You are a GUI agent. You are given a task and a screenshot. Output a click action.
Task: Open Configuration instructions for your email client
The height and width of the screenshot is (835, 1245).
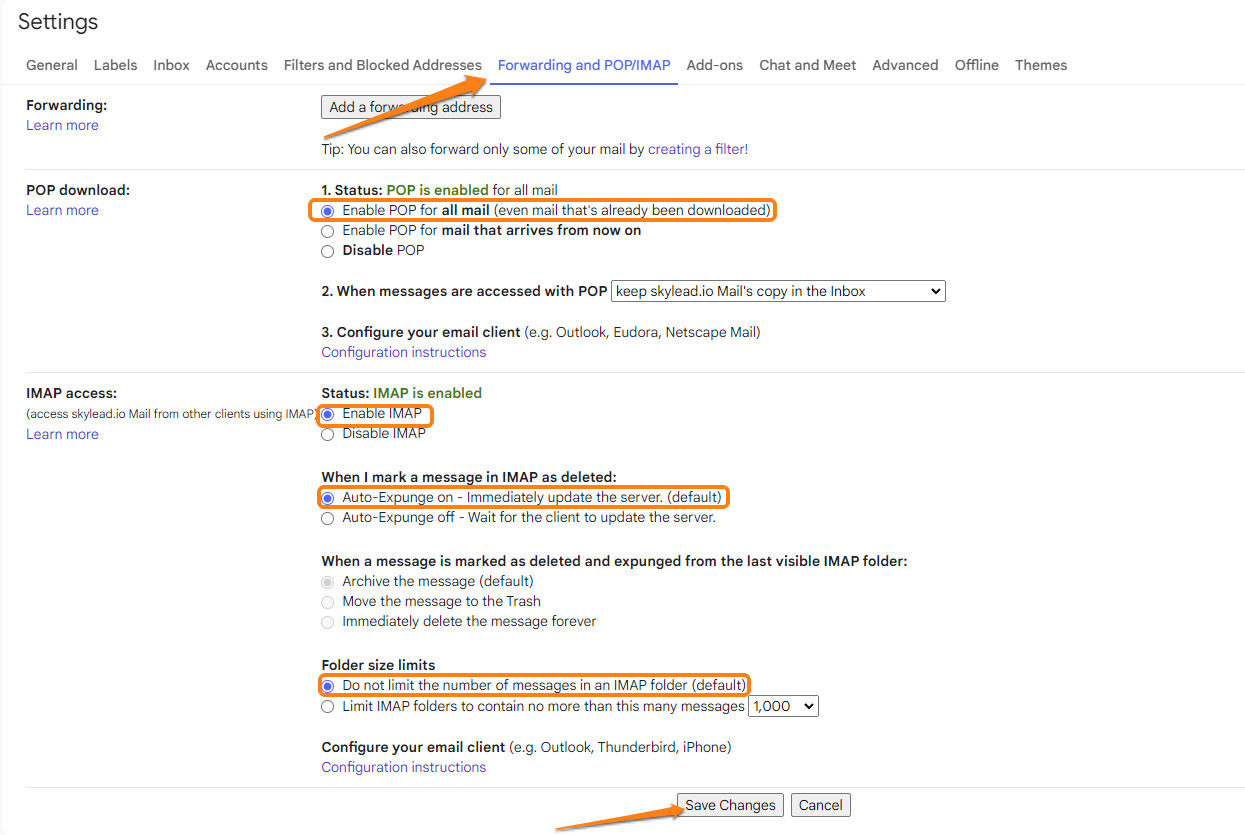[403, 352]
